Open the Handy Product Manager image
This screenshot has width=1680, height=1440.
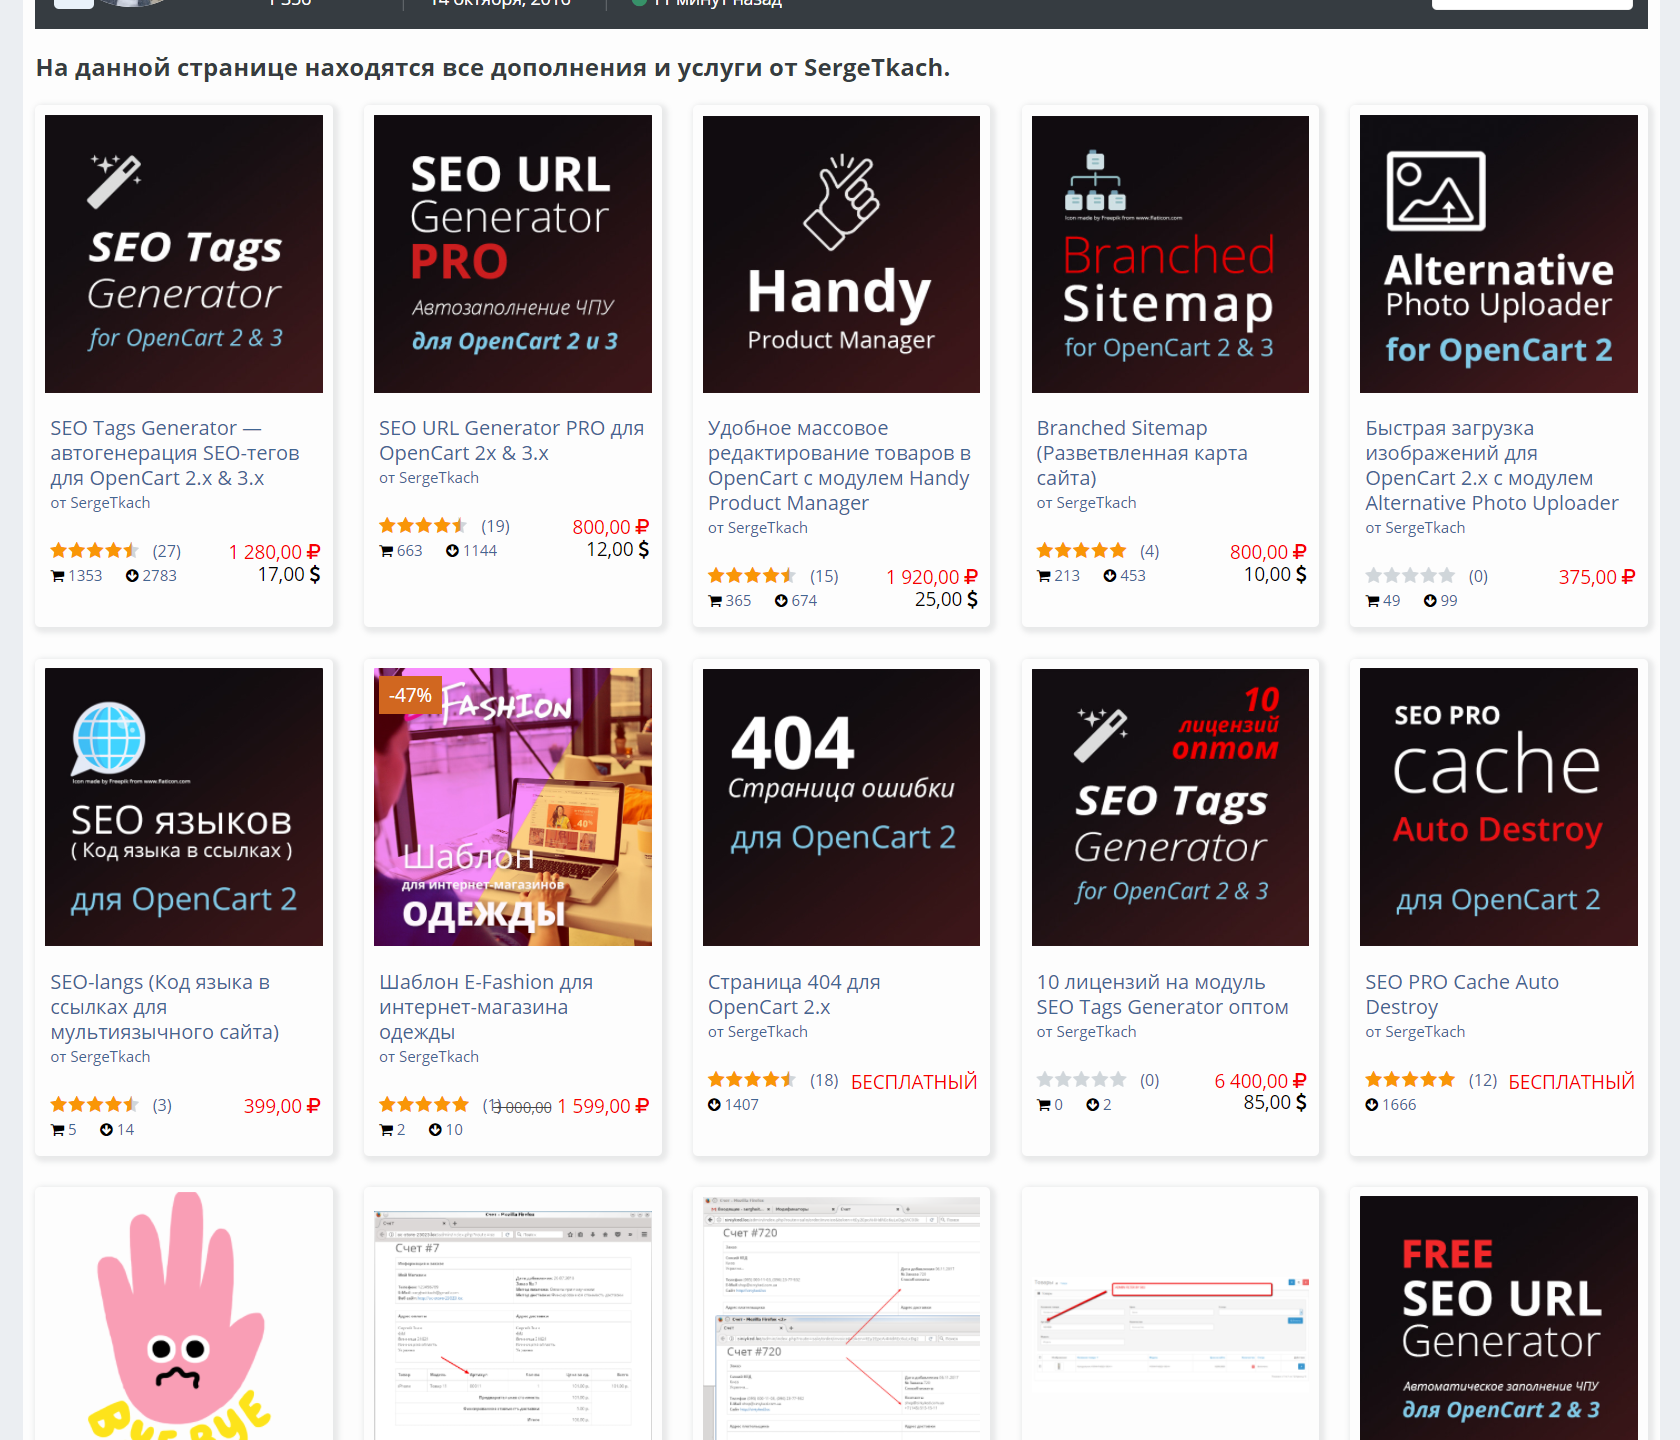tap(841, 254)
